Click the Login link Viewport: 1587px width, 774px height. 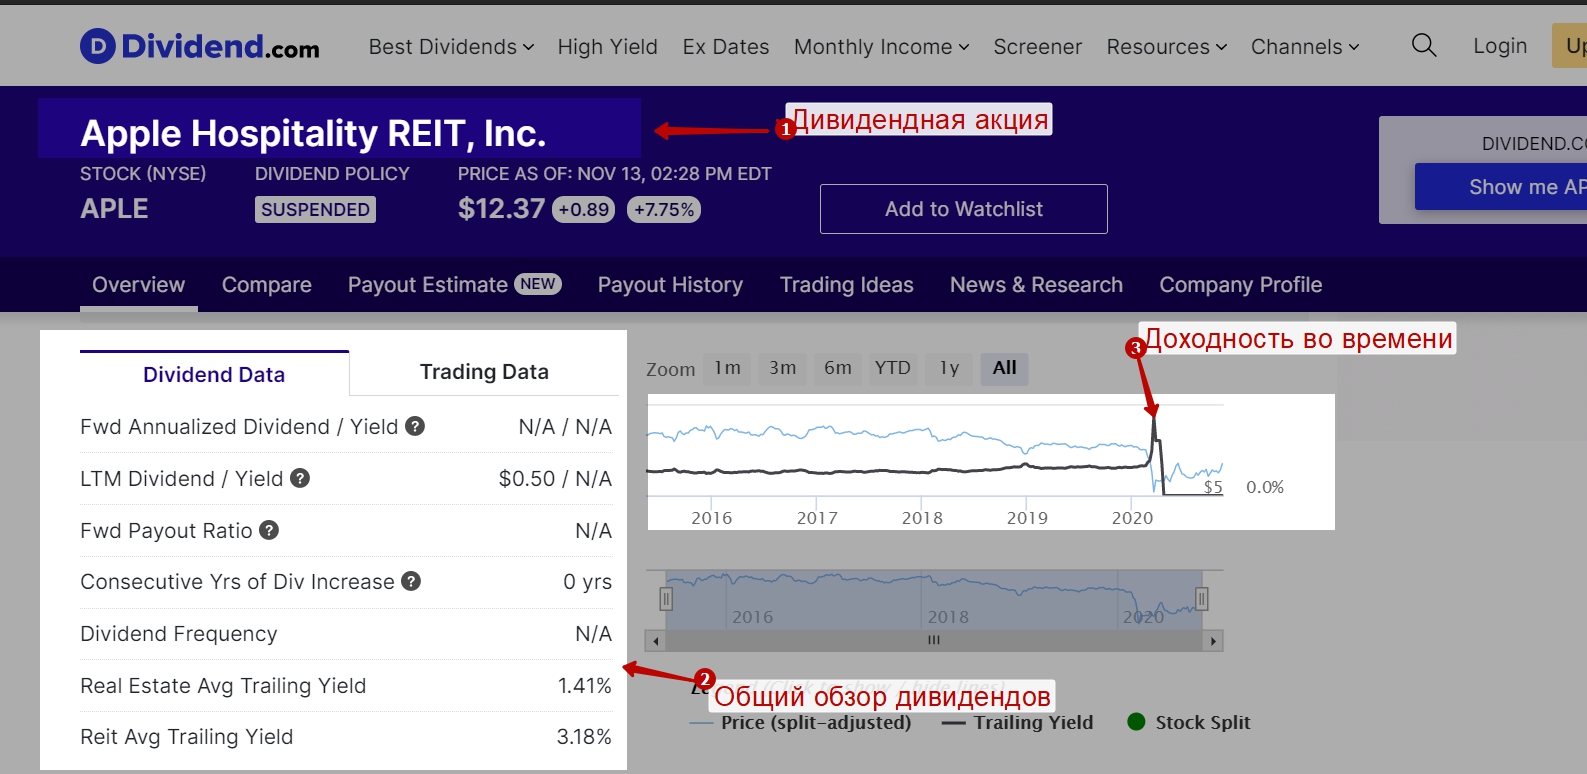pyautogui.click(x=1499, y=46)
